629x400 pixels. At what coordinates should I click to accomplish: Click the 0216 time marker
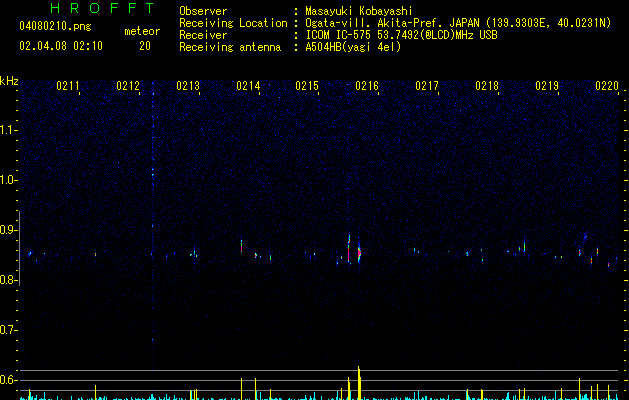[367, 86]
